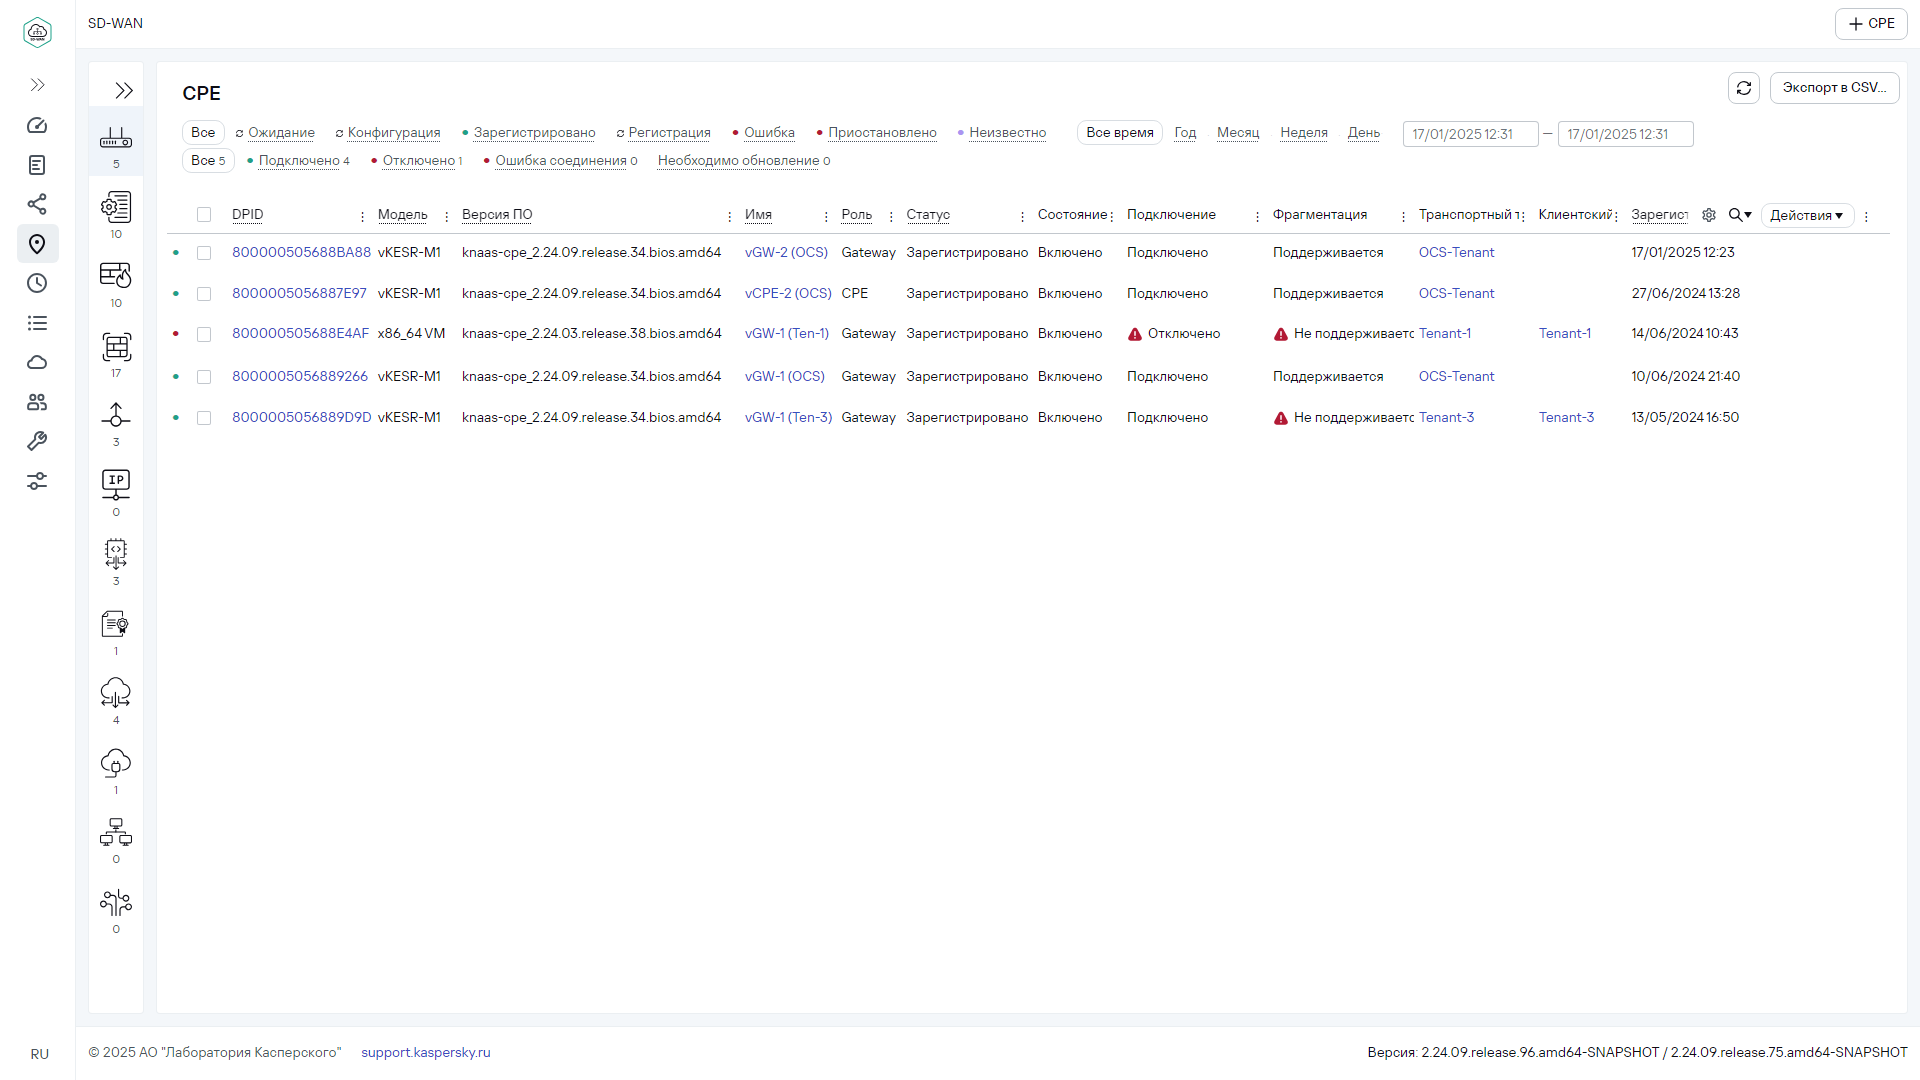Viewport: 1920px width, 1080px height.
Task: Open table kebab menu right of Действия
Action: (1866, 216)
